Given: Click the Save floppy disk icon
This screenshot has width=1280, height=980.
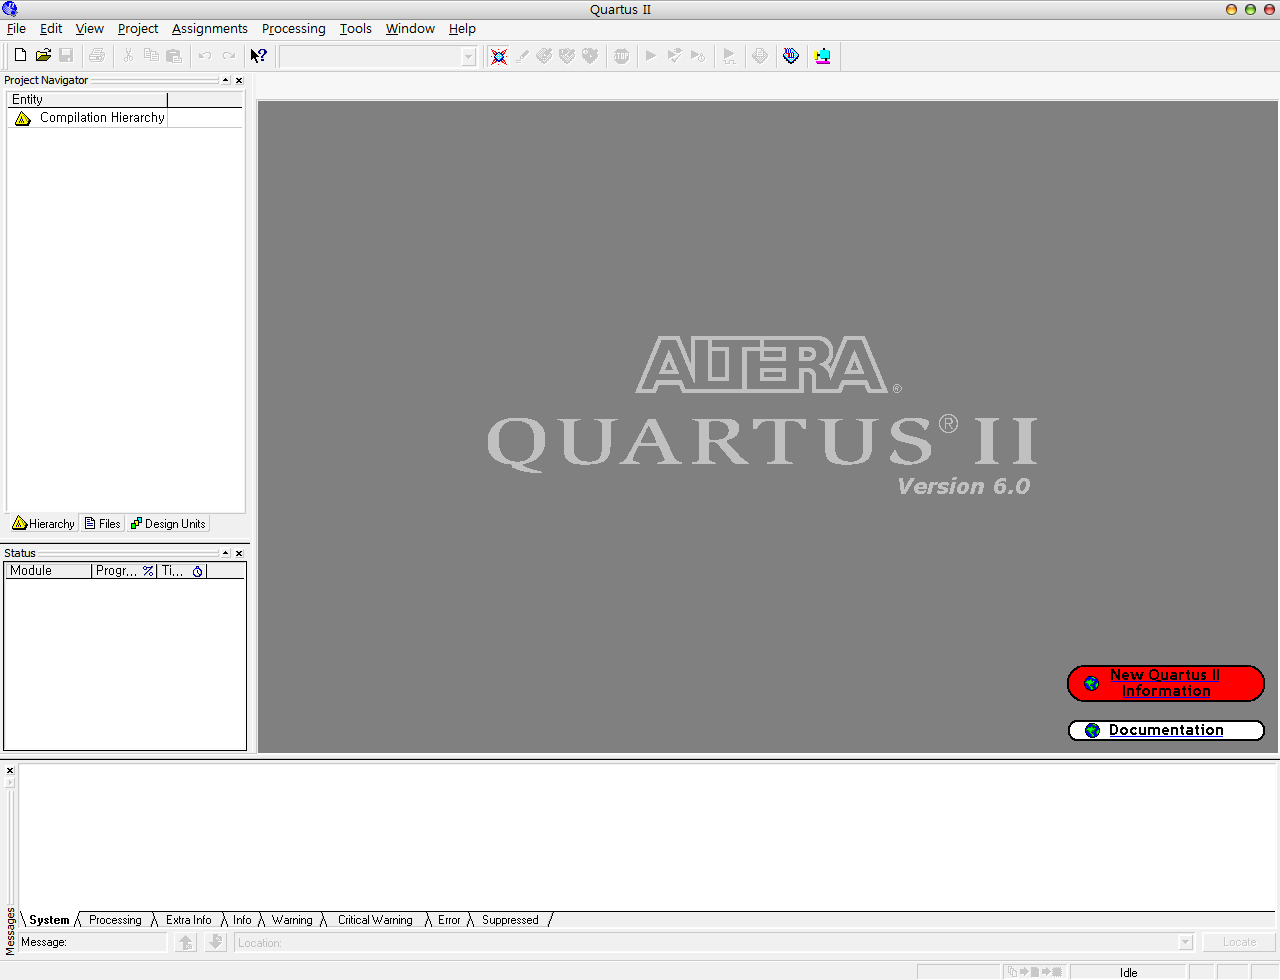Looking at the screenshot, I should tap(66, 56).
